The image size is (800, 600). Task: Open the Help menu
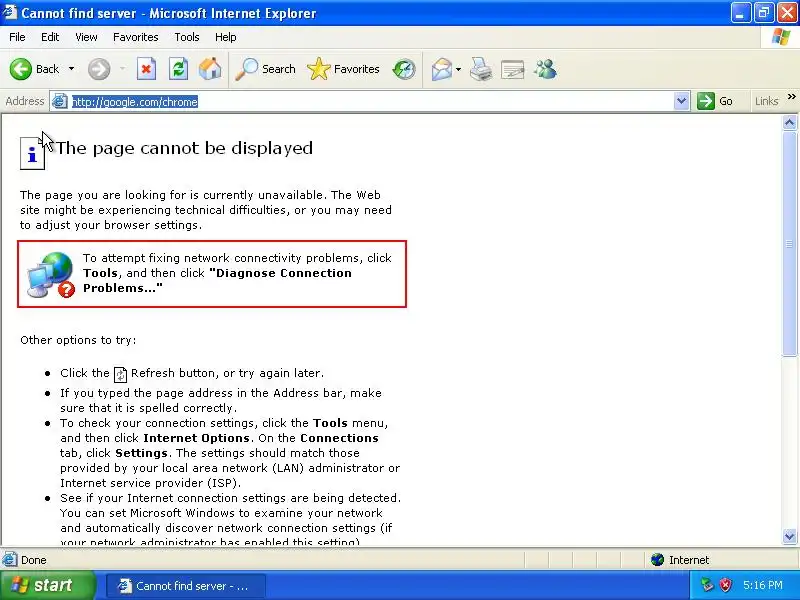(226, 37)
